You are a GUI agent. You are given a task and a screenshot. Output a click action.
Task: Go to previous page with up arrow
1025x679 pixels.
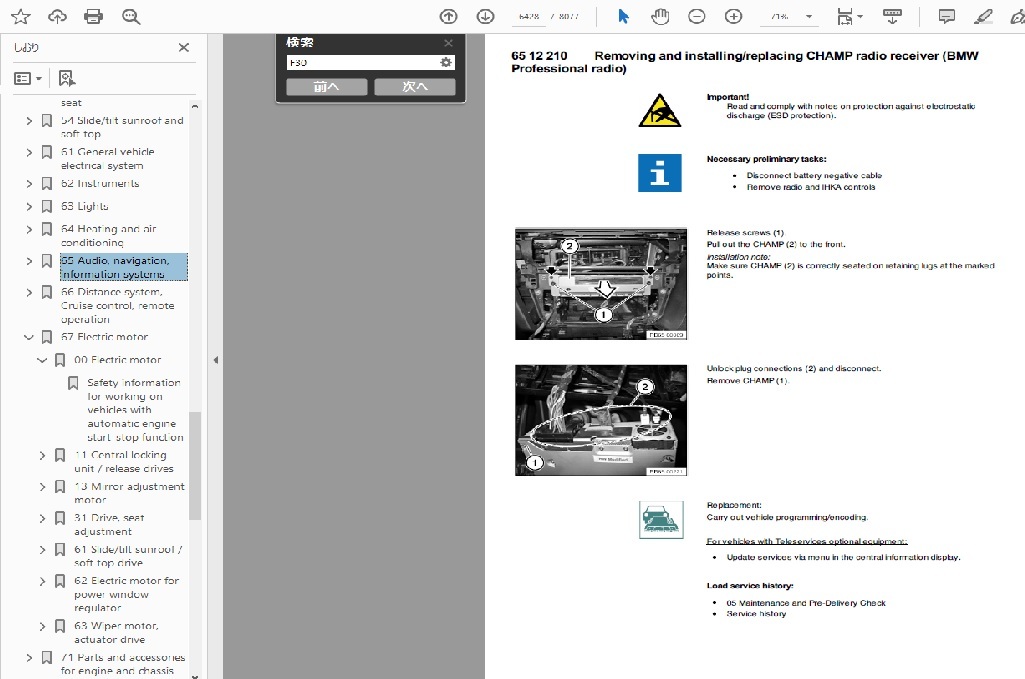point(448,16)
